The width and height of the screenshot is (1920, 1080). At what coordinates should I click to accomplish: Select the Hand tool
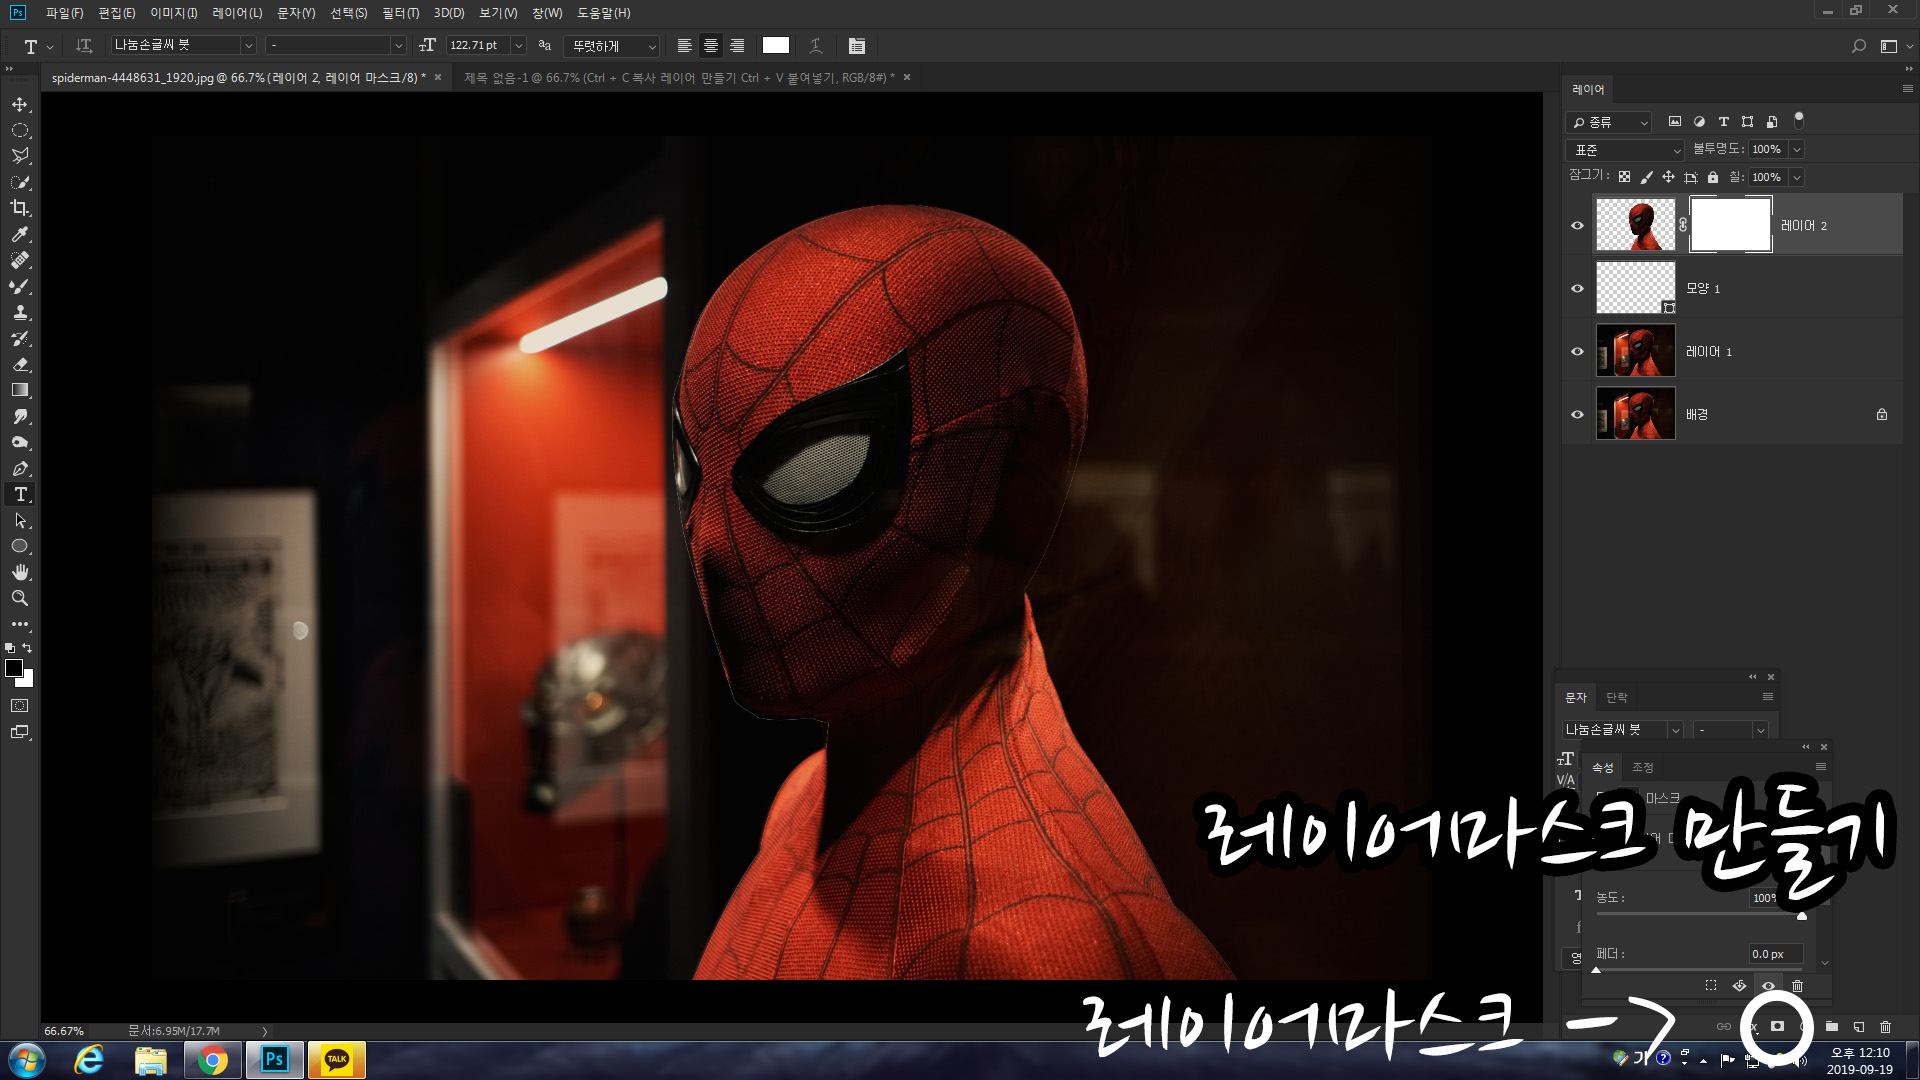pyautogui.click(x=20, y=572)
